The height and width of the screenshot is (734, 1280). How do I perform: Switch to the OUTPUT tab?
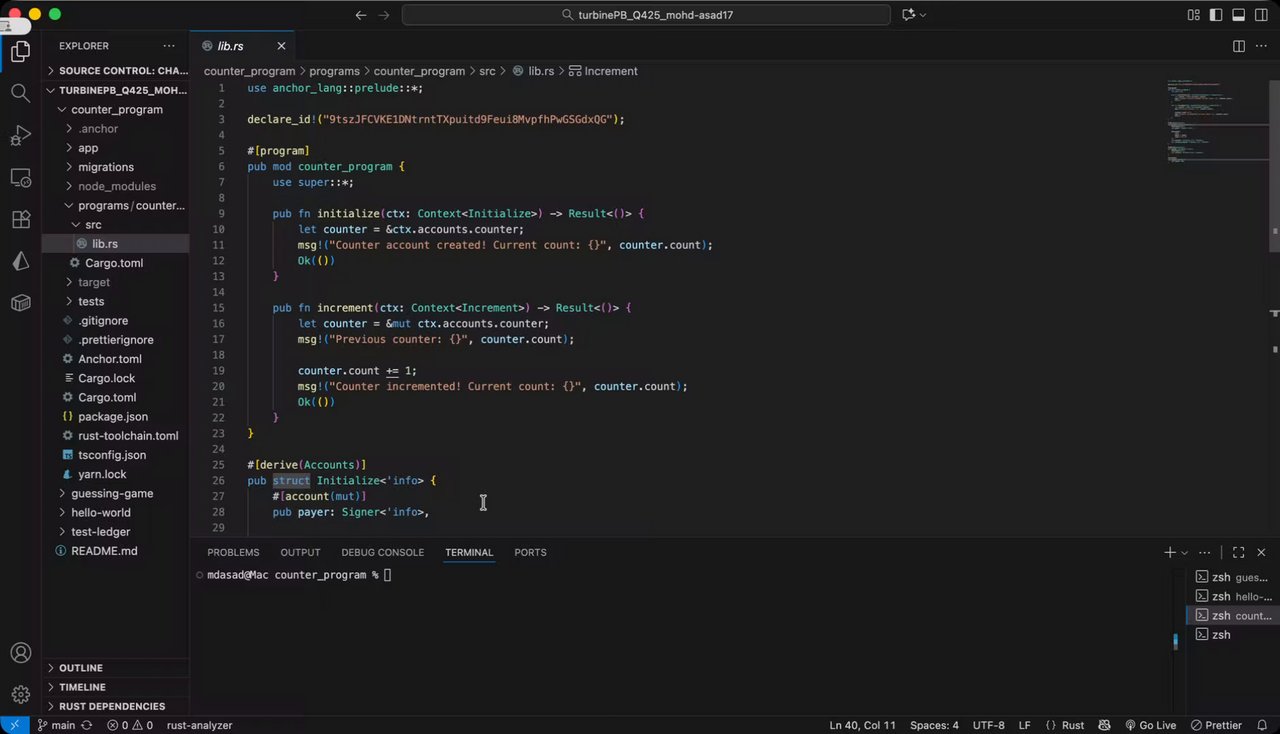pos(300,552)
